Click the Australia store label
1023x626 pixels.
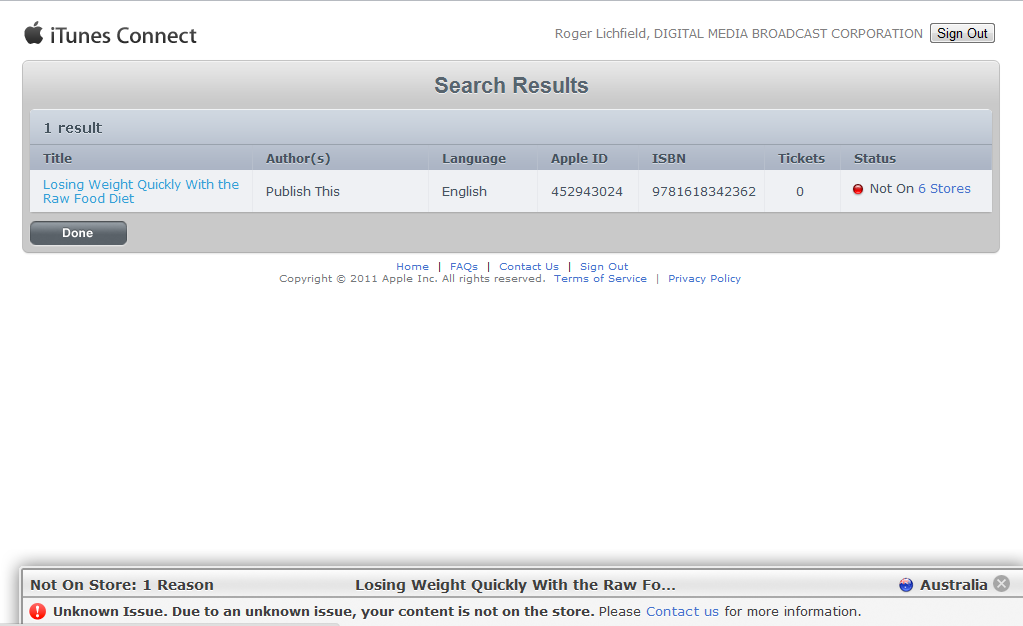(x=954, y=585)
